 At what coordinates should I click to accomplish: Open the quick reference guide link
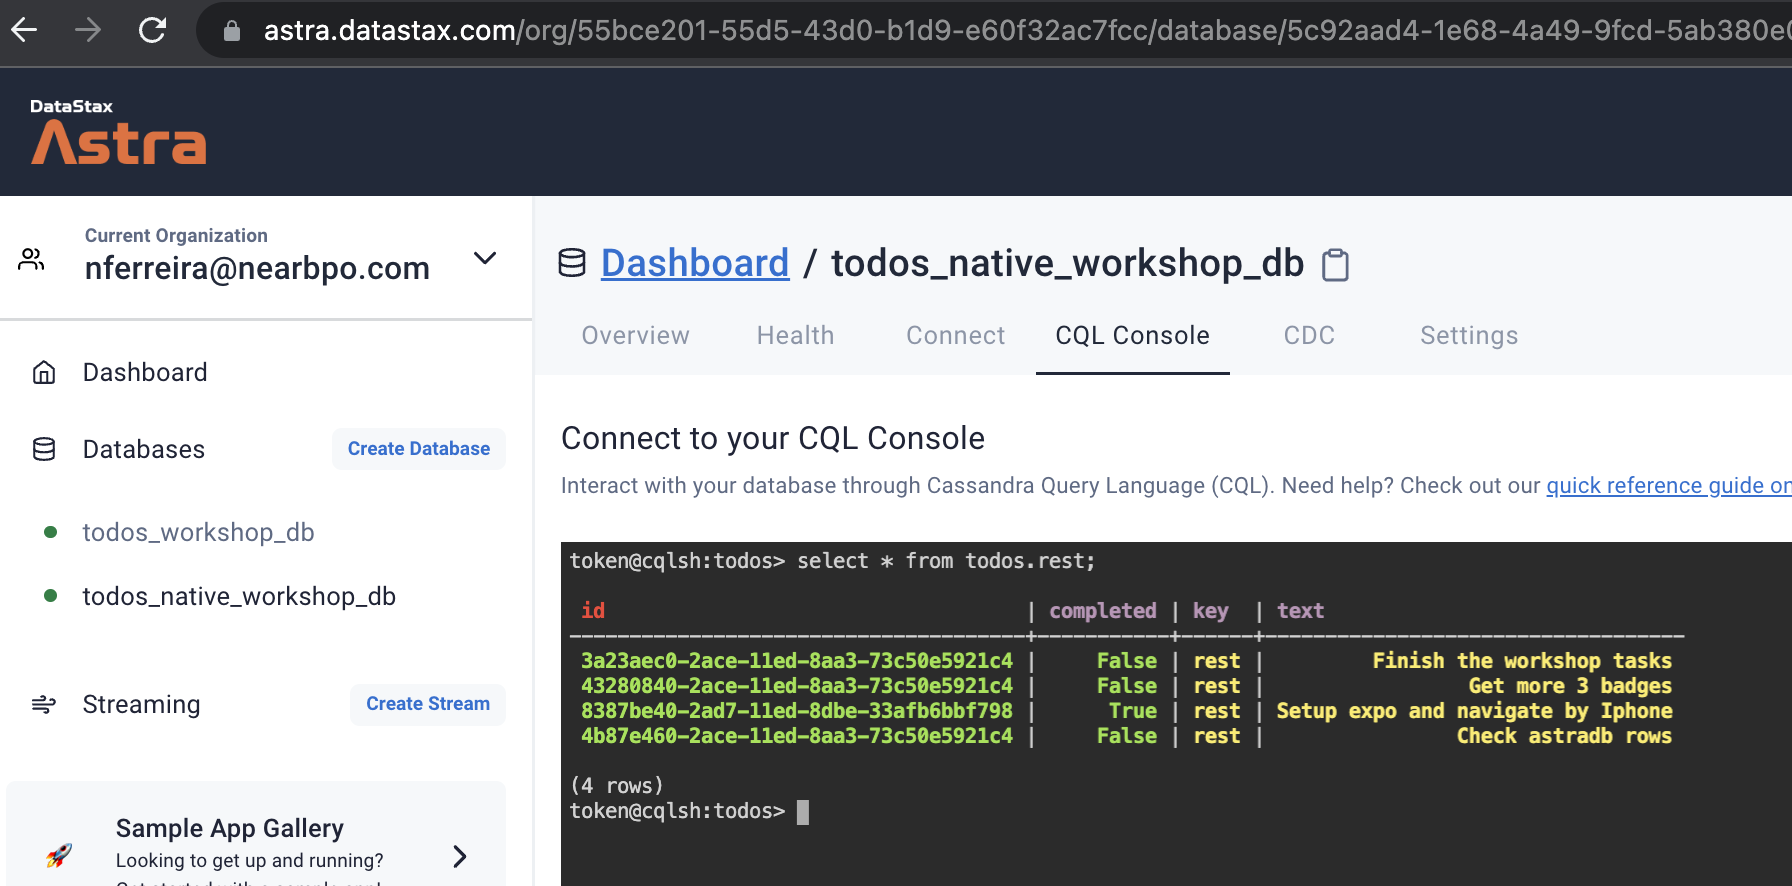[x=1669, y=485]
